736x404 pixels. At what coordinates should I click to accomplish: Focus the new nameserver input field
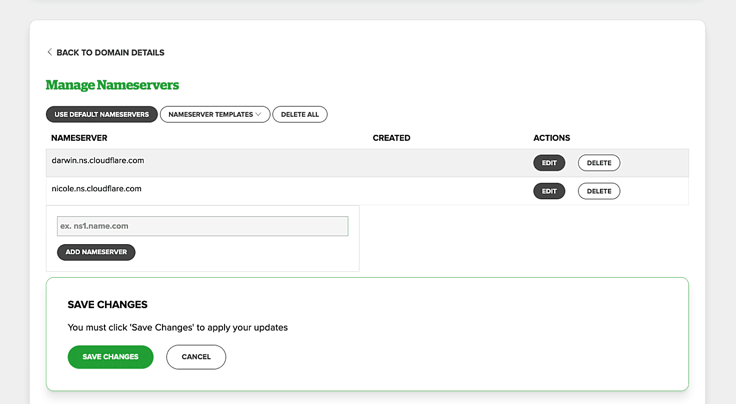click(203, 226)
